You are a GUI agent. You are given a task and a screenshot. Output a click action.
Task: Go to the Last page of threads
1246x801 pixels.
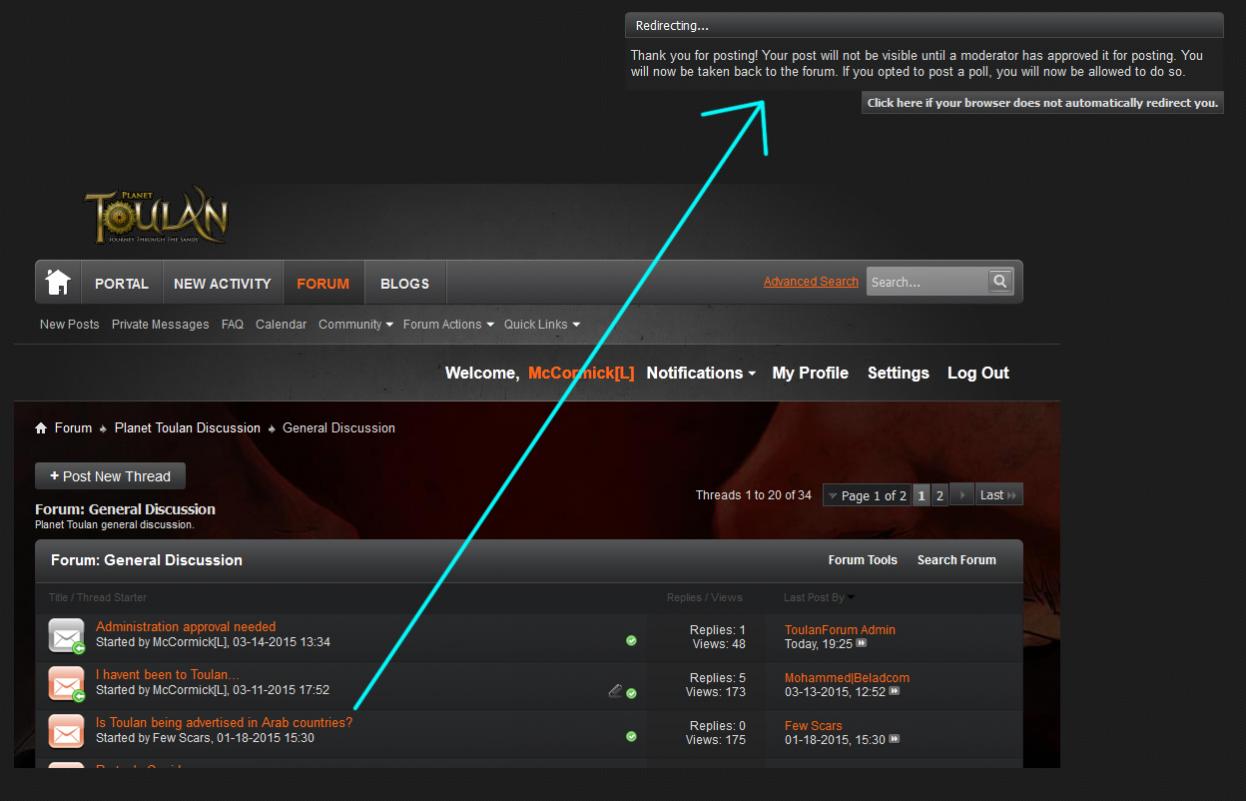(x=999, y=495)
